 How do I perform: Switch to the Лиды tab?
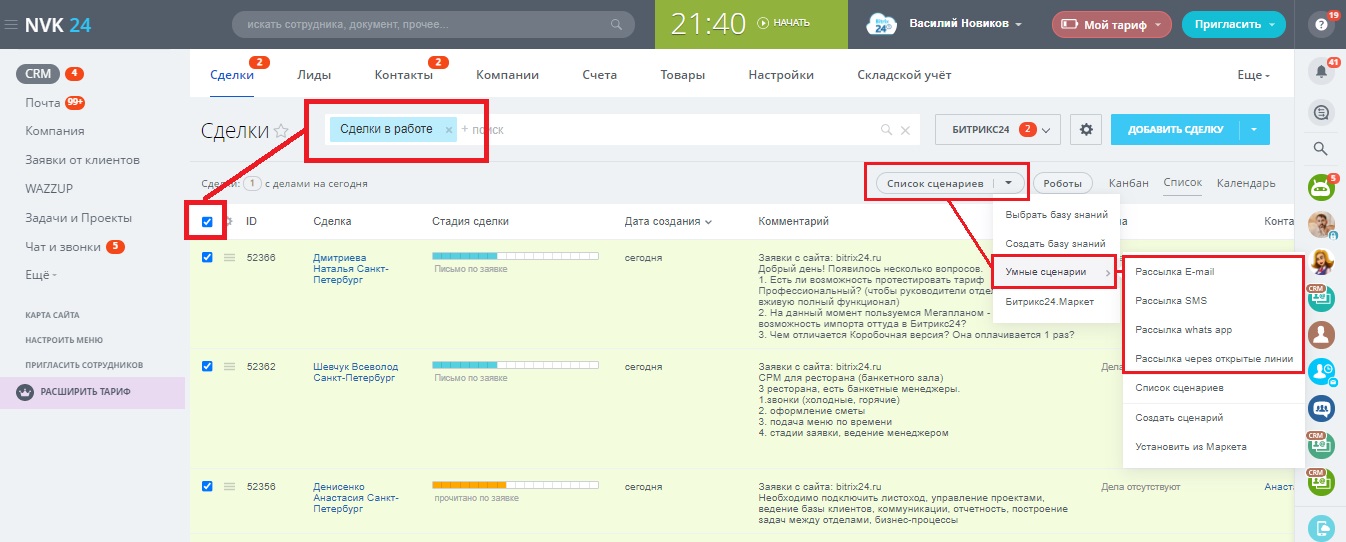[314, 75]
